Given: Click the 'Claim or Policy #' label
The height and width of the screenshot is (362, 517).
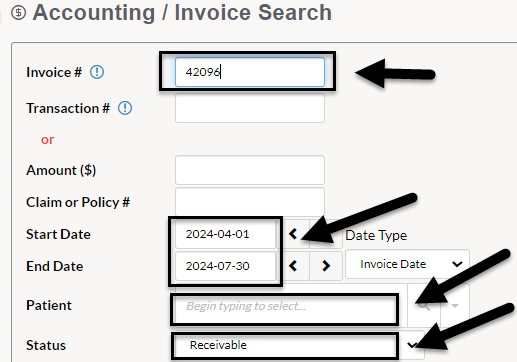Looking at the screenshot, I should pyautogui.click(x=78, y=202).
